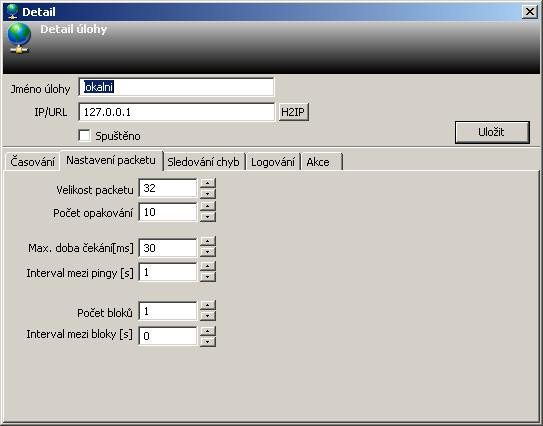Click the small globe icon in title bar
Screen dimensions: 543x426
click(12, 11)
